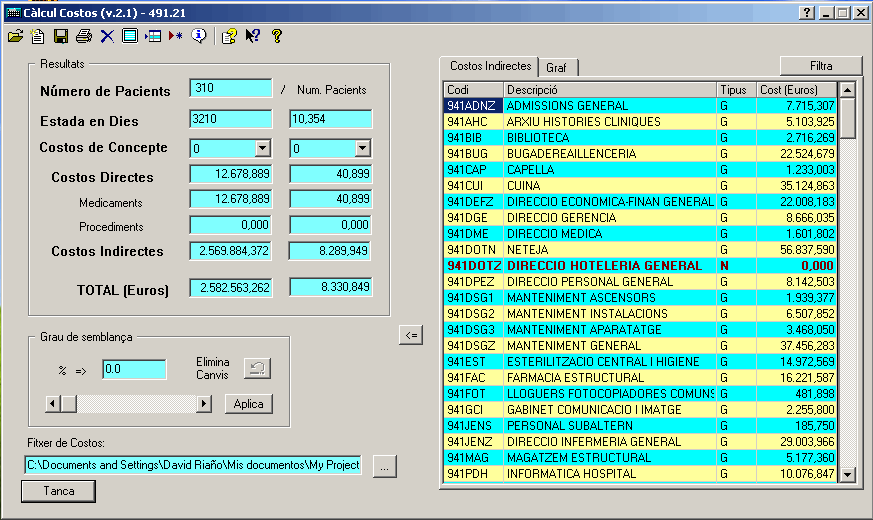Click the blue X delete icon
This screenshot has width=873, height=520.
pyautogui.click(x=107, y=36)
